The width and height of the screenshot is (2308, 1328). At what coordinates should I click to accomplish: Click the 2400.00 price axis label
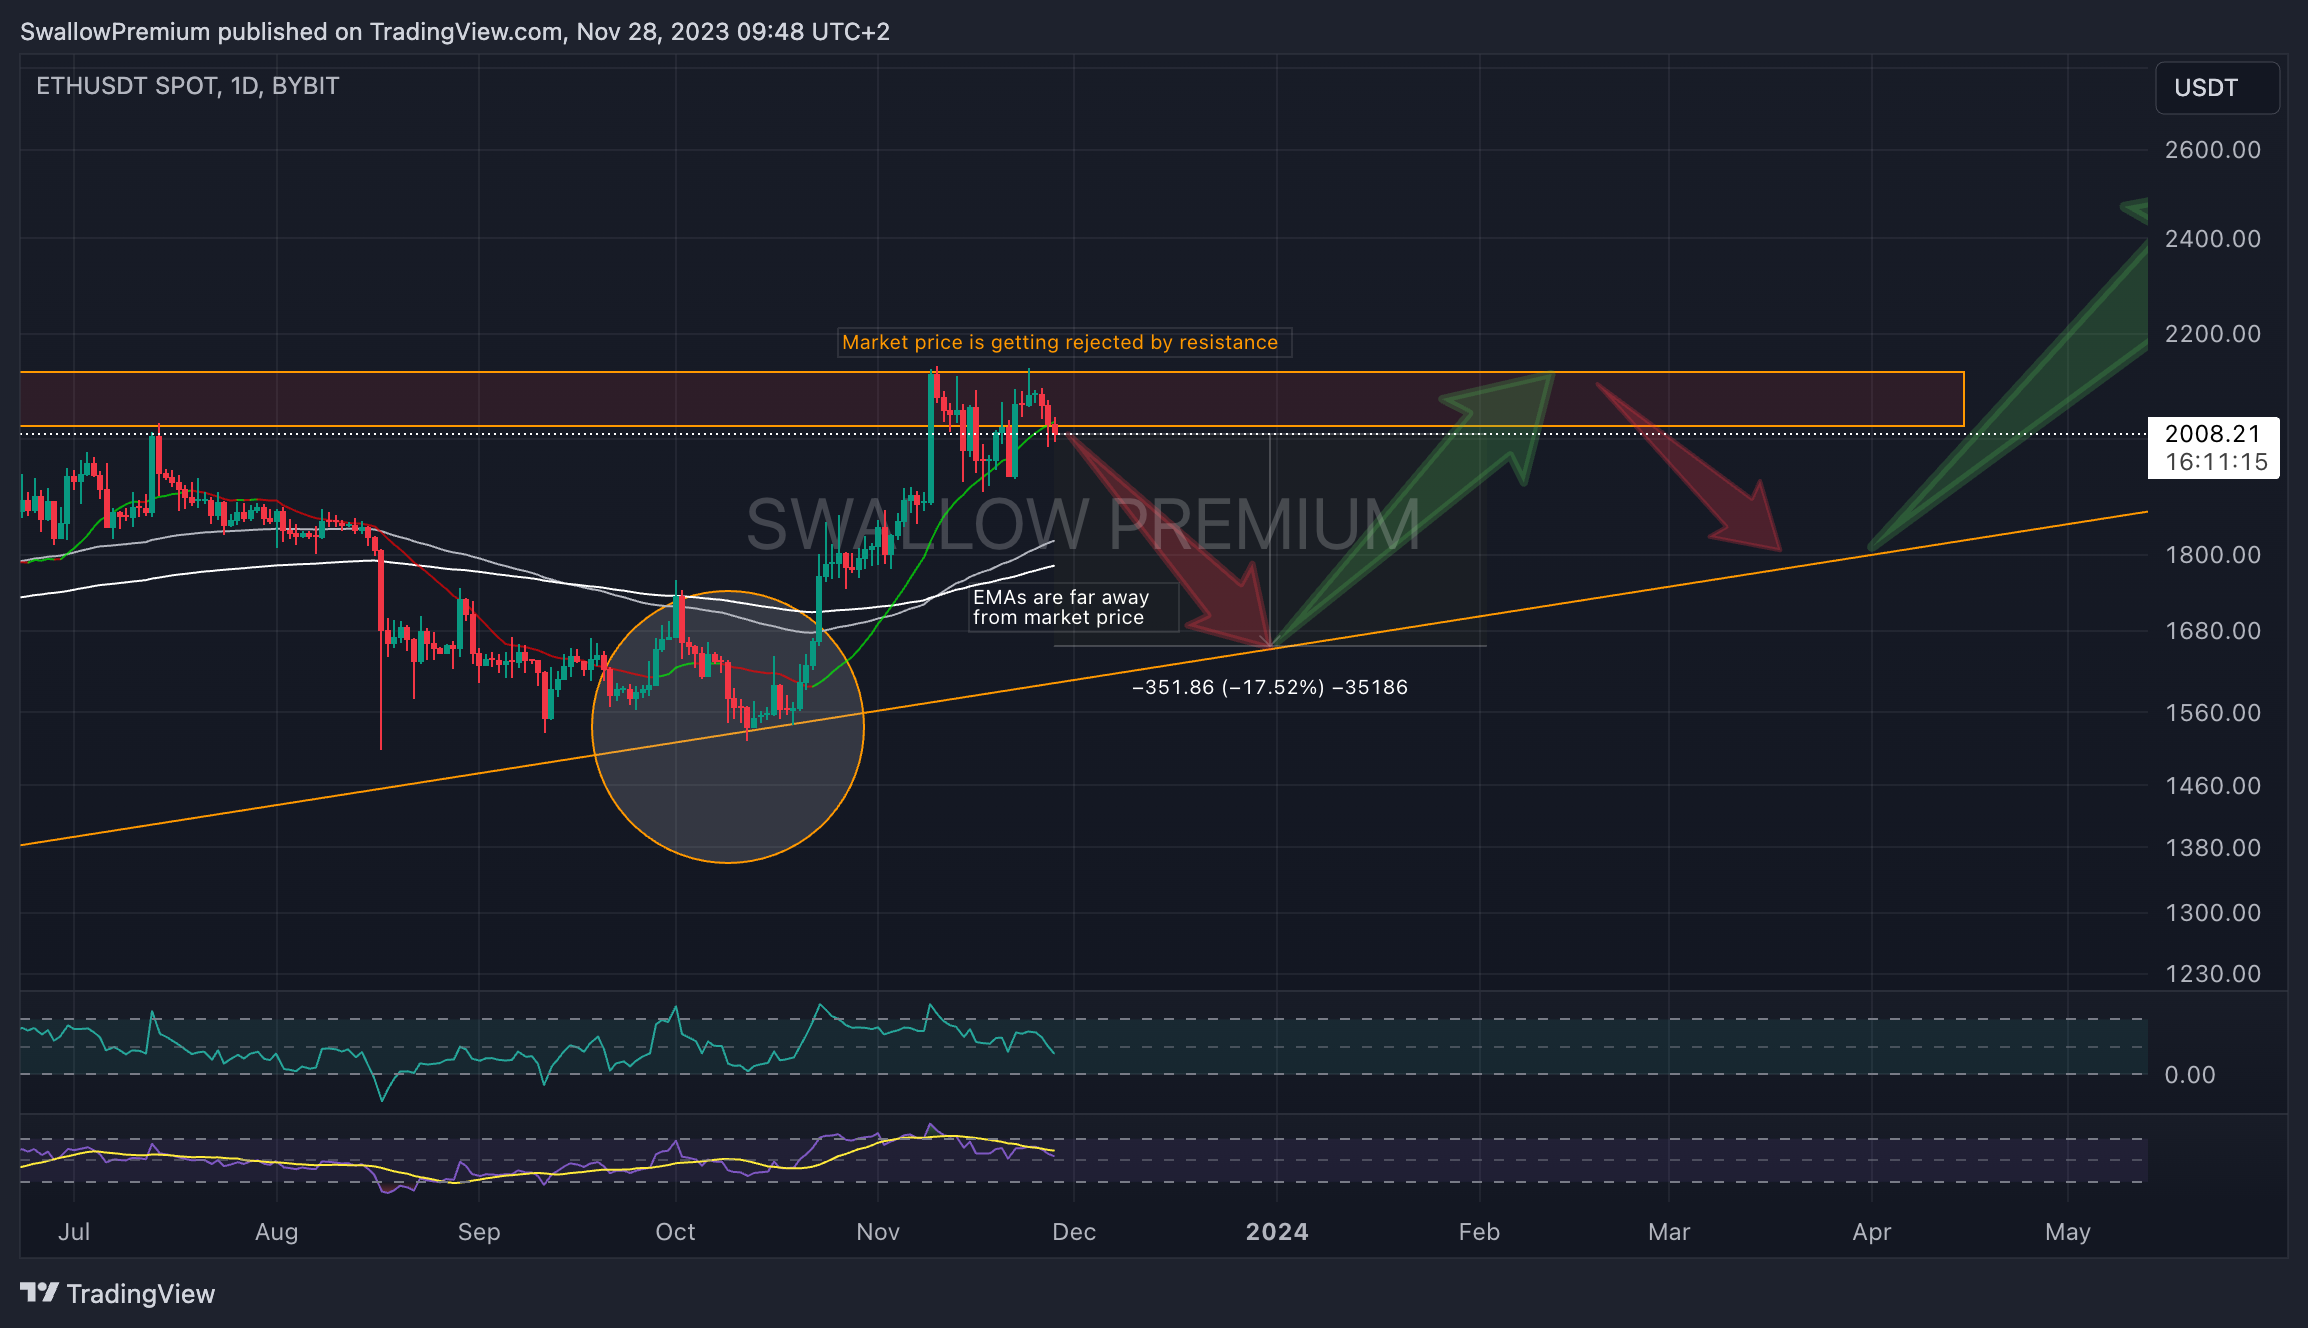tap(2212, 239)
